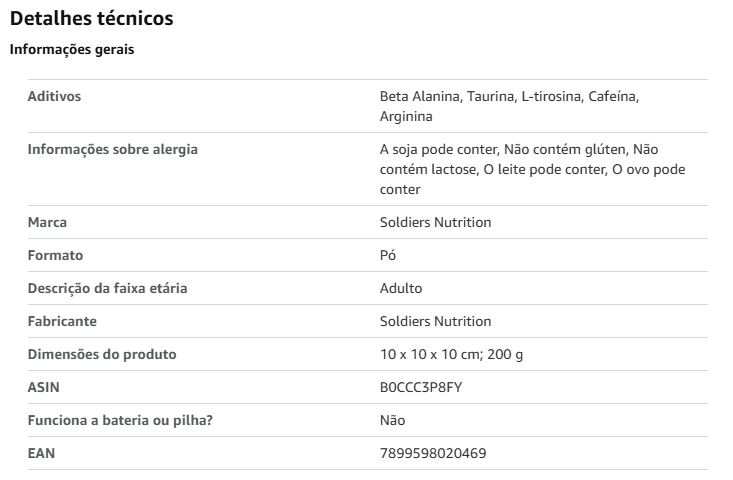Select the allergy information value text
The width and height of the screenshot is (733, 480).
pos(532,169)
